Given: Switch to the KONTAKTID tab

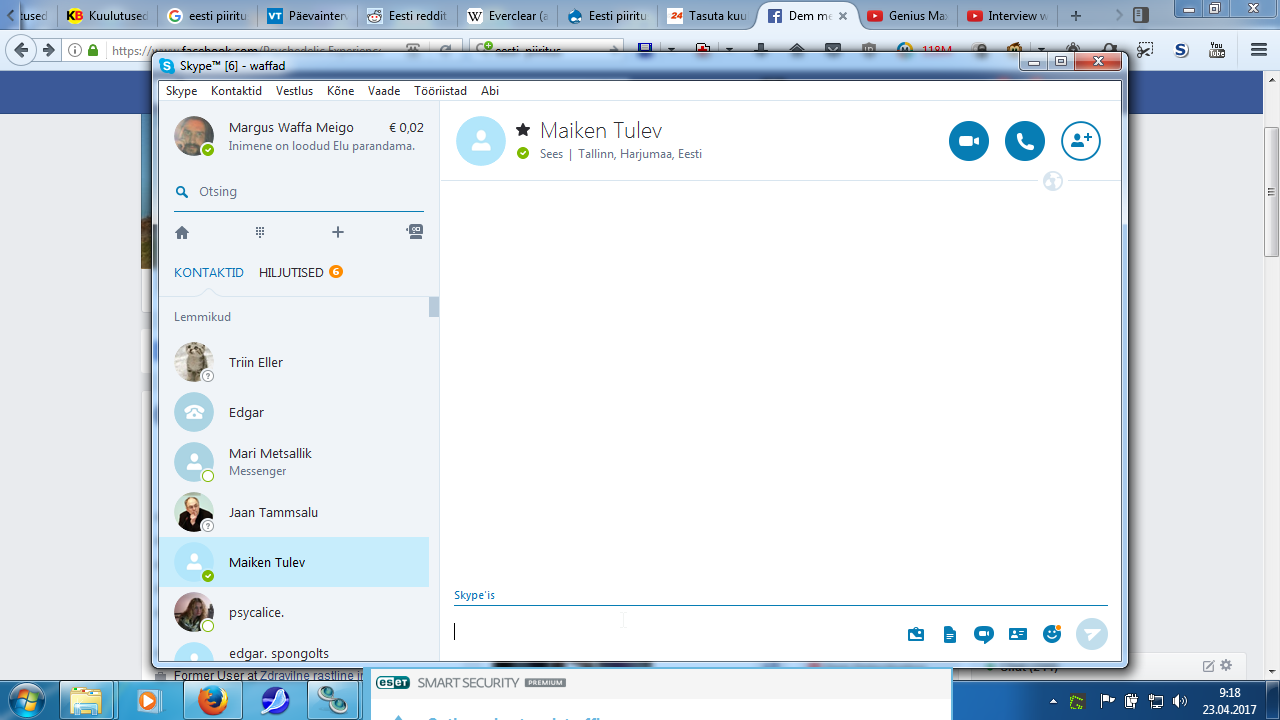Looking at the screenshot, I should pos(209,272).
